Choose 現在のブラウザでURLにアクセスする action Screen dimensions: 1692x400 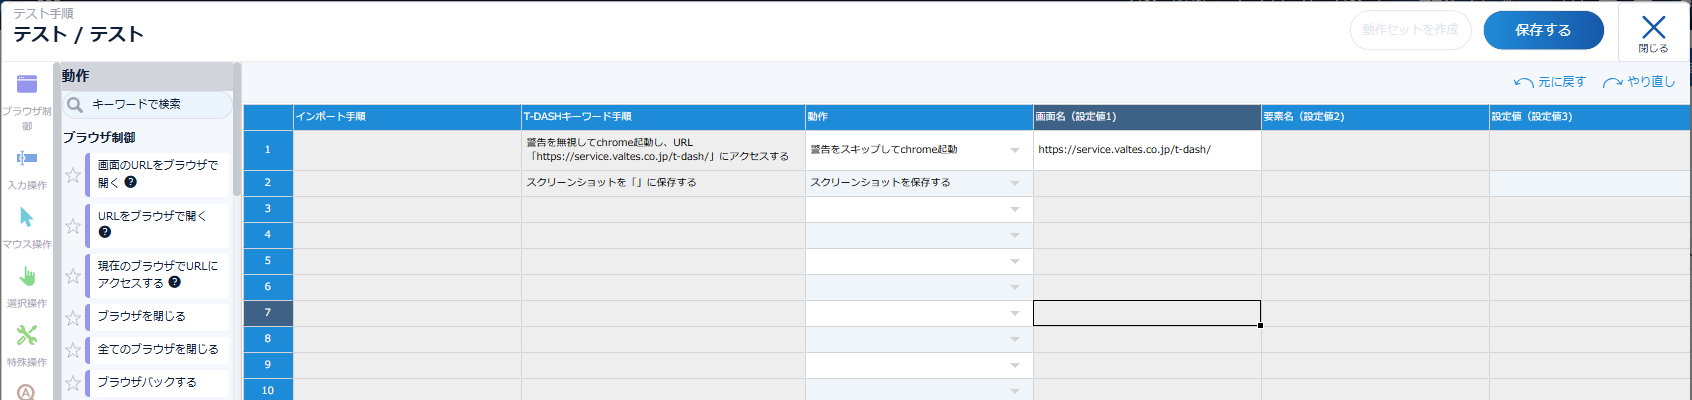(x=158, y=275)
